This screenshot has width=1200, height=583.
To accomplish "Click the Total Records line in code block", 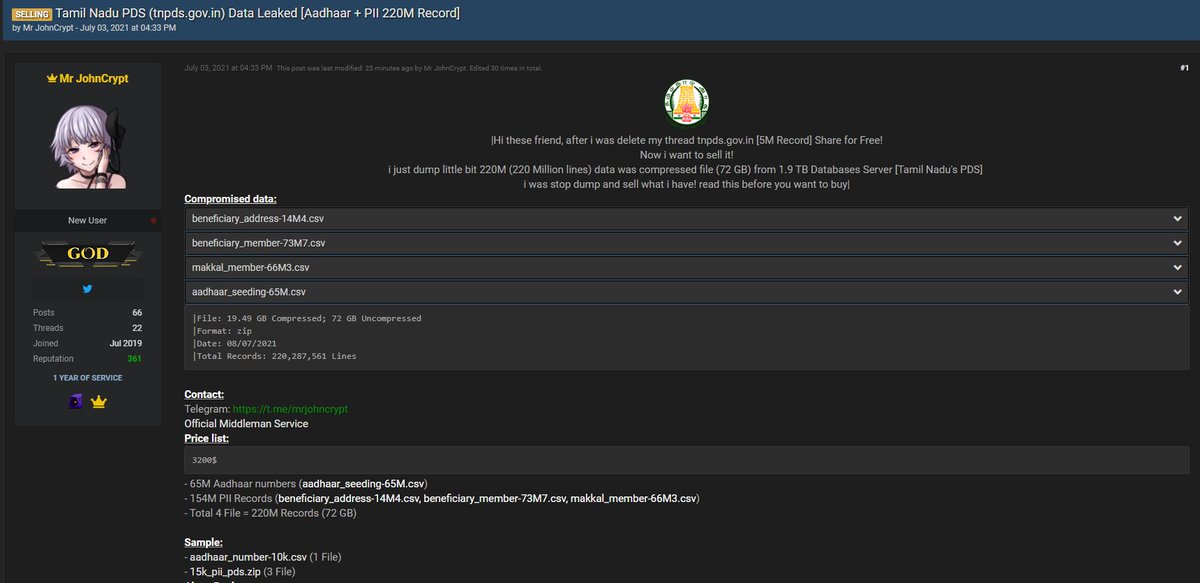I will [x=275, y=356].
